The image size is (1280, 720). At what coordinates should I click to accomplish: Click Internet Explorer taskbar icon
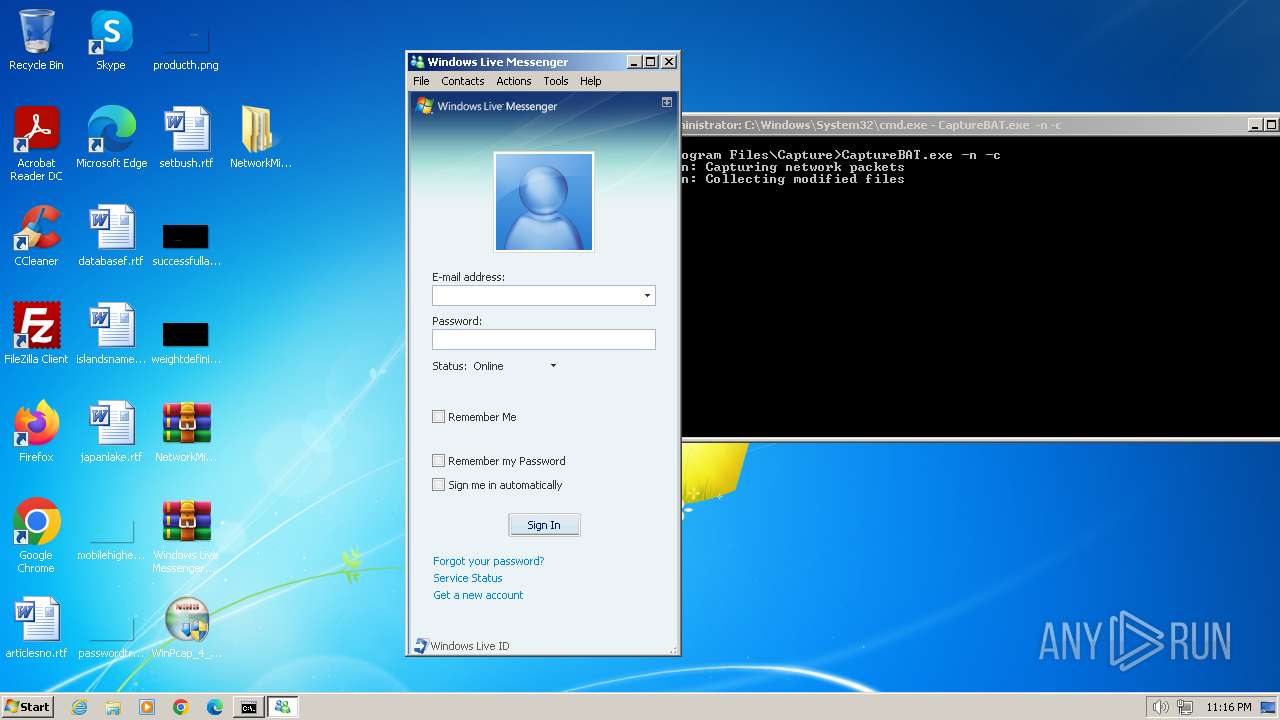click(79, 707)
